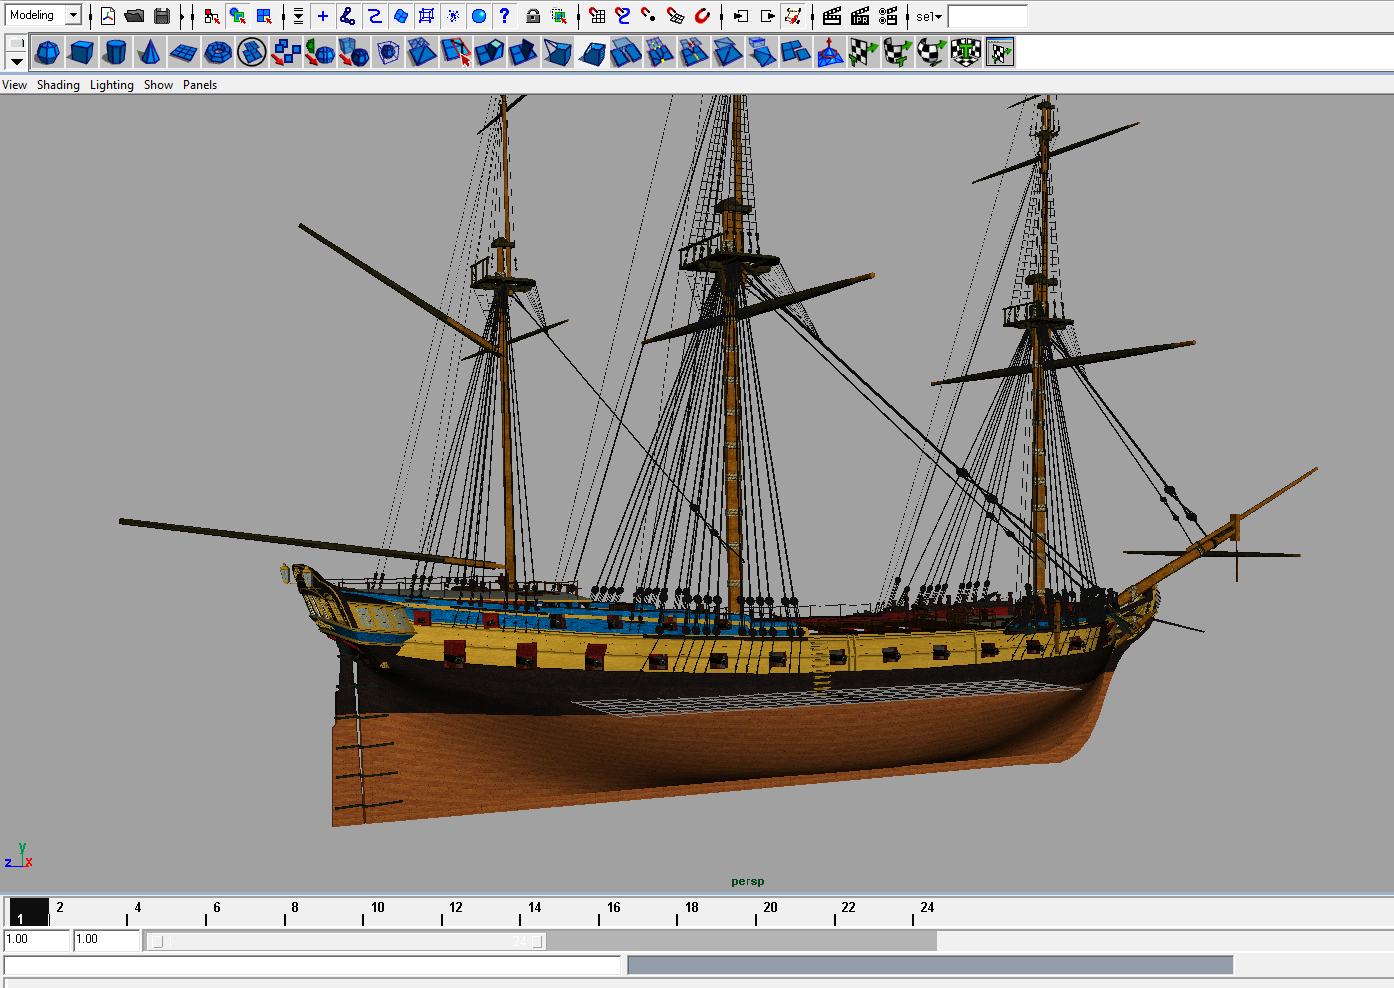Click the range slider right end handle
1394x988 pixels.
[x=538, y=941]
